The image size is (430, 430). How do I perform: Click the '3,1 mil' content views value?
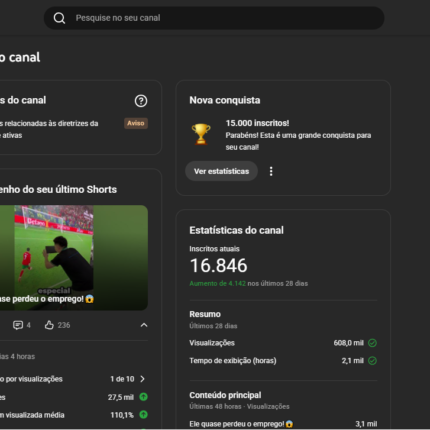pyautogui.click(x=366, y=424)
